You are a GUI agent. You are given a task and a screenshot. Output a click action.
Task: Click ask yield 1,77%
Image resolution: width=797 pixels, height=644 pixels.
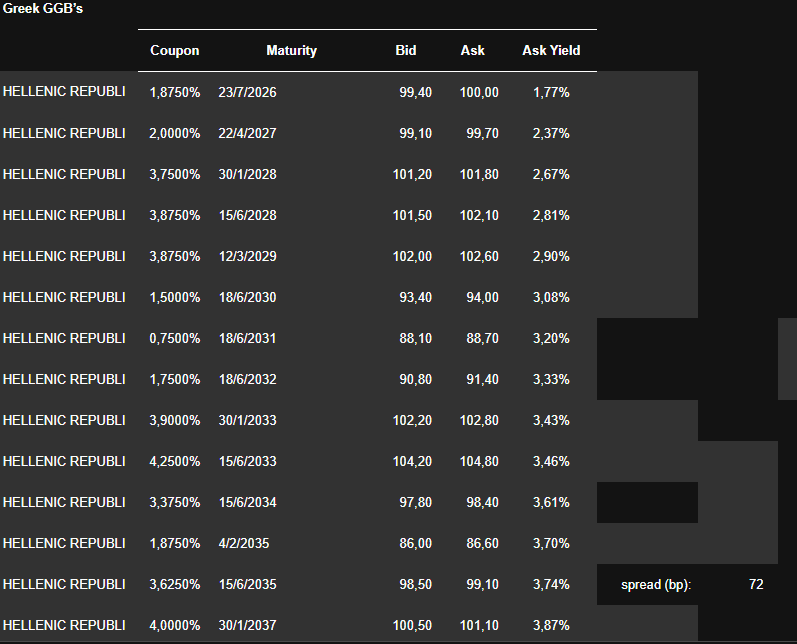pos(551,92)
